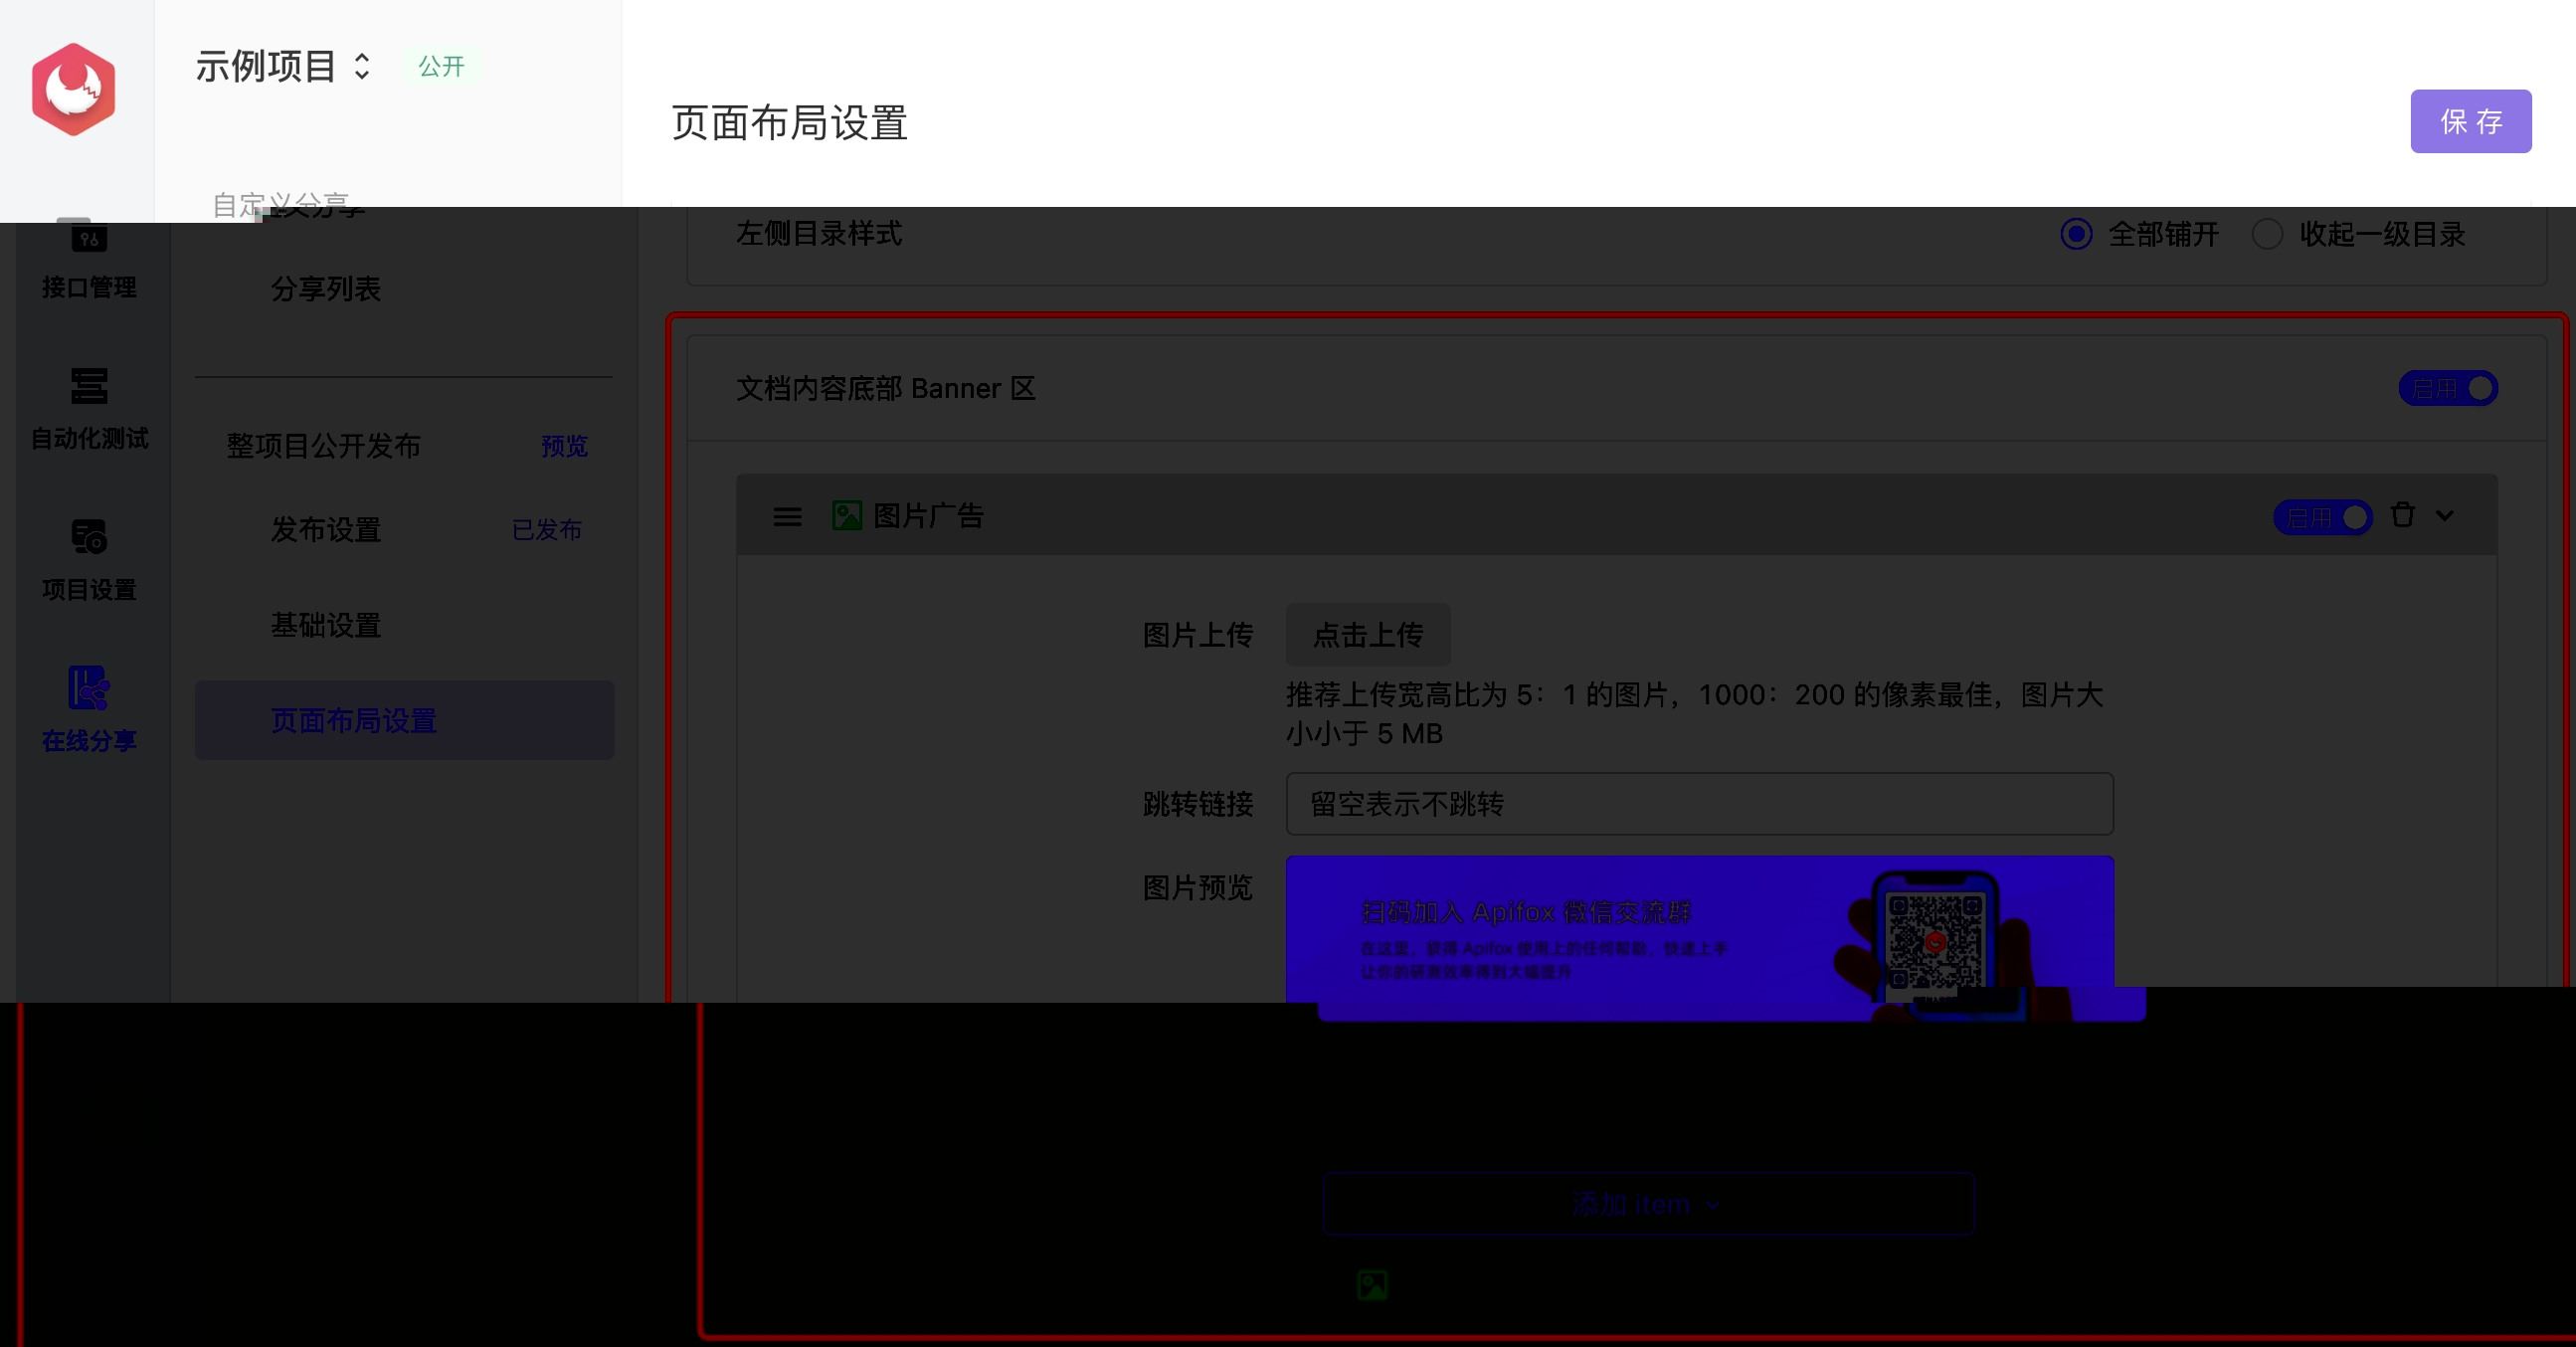Click the 预览 link beside 整项目公开发布
Viewport: 2576px width, 1347px height.
tap(564, 446)
